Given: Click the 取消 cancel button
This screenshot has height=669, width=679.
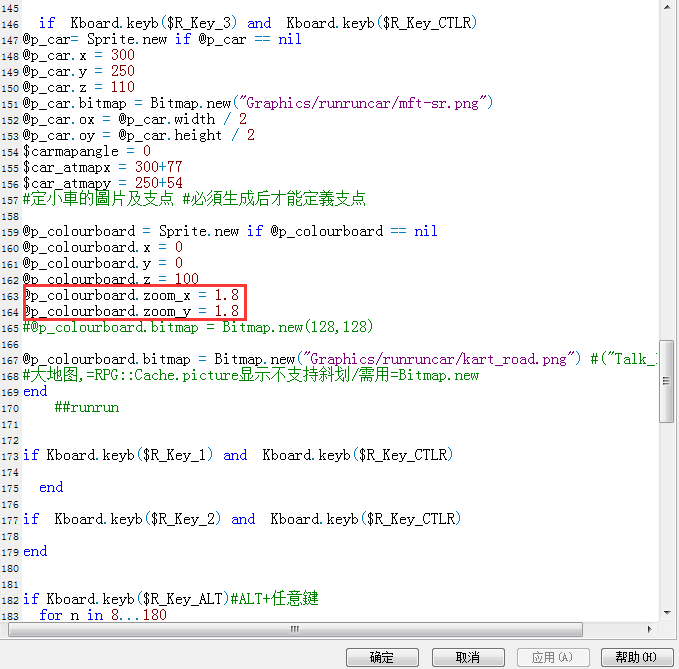Looking at the screenshot, I should (468, 657).
